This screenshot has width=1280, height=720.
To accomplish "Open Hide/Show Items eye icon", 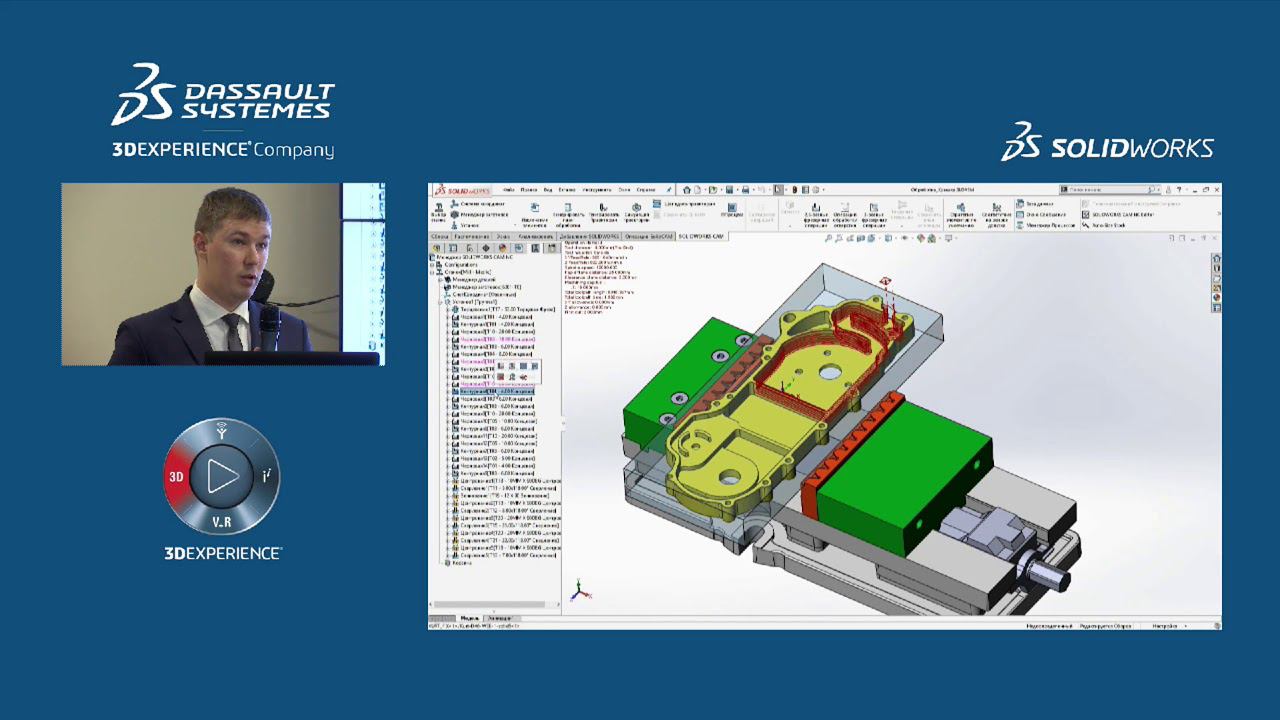I will click(905, 238).
